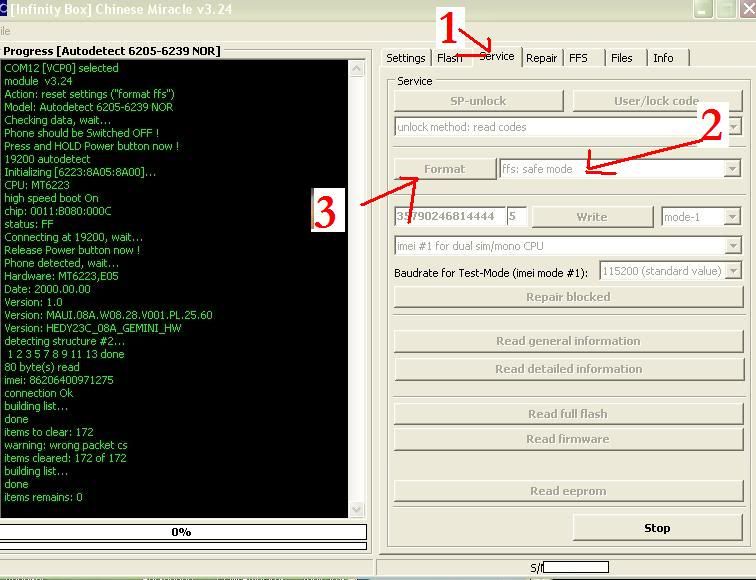Image resolution: width=756 pixels, height=580 pixels.
Task: Click the 0% progress bar
Action: point(182,532)
